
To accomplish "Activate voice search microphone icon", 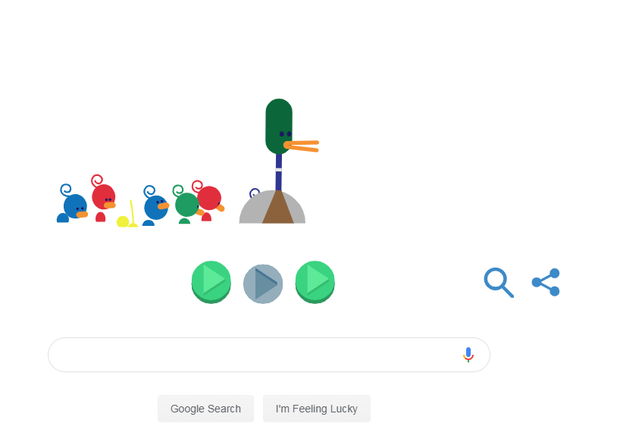I will point(468,355).
